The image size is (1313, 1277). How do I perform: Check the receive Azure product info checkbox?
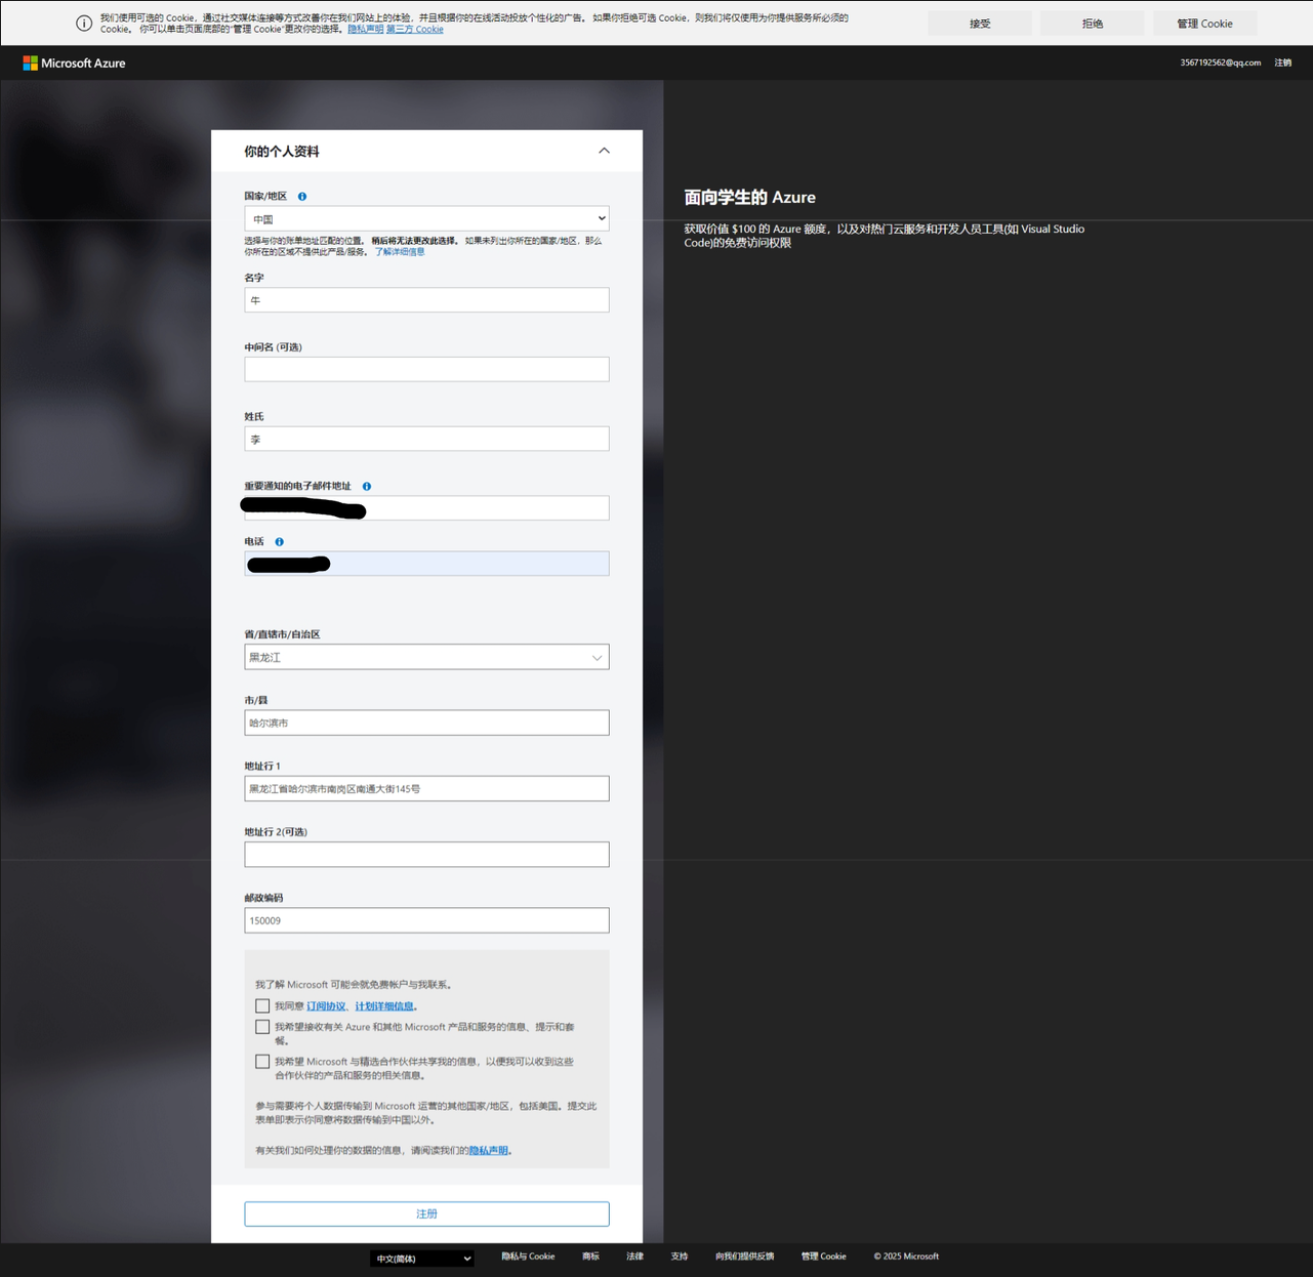[x=262, y=1027]
